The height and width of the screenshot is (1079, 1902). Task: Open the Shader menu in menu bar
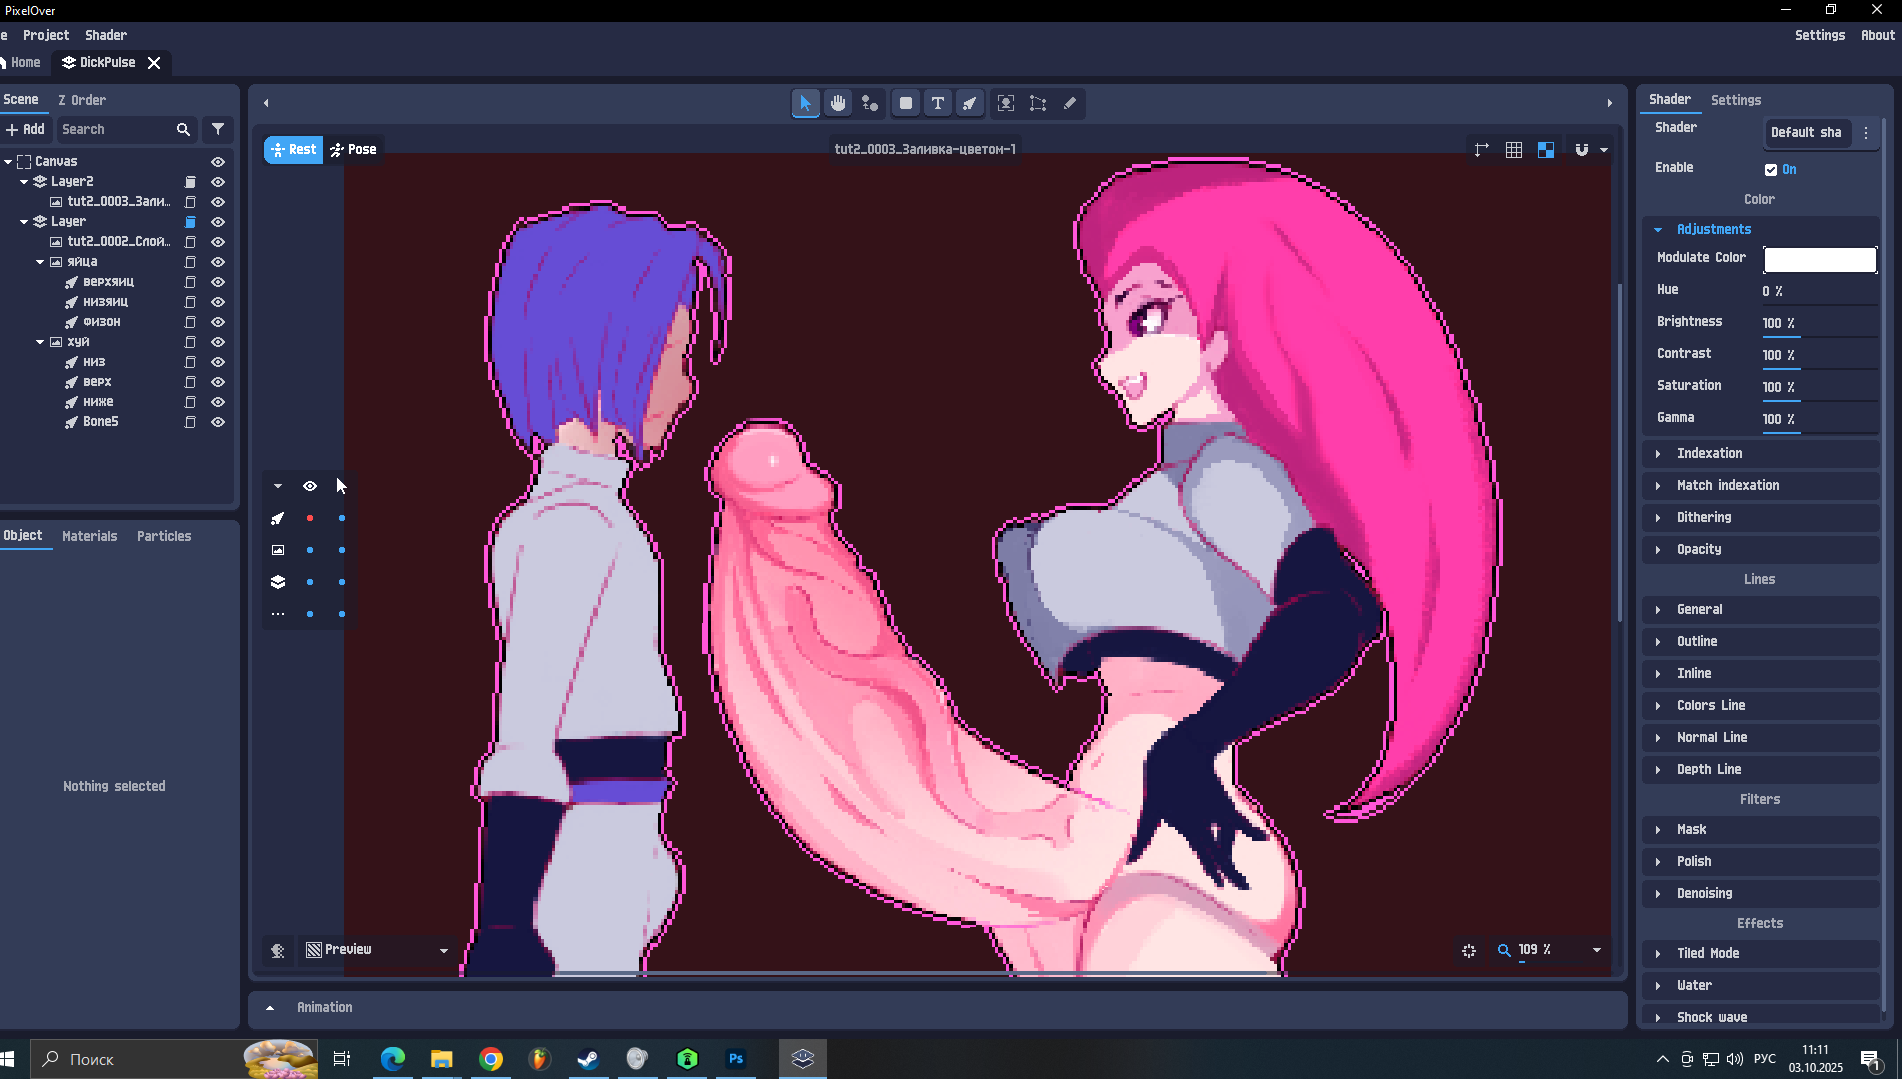[x=106, y=35]
